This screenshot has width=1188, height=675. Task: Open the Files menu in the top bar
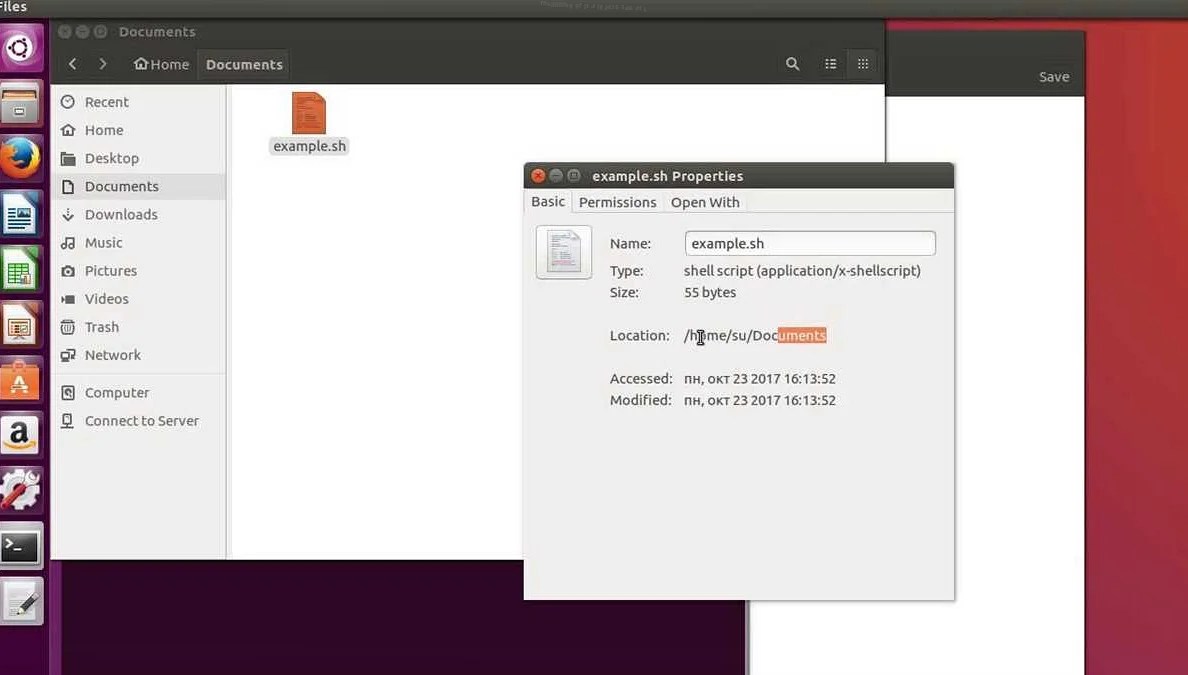click(x=14, y=7)
